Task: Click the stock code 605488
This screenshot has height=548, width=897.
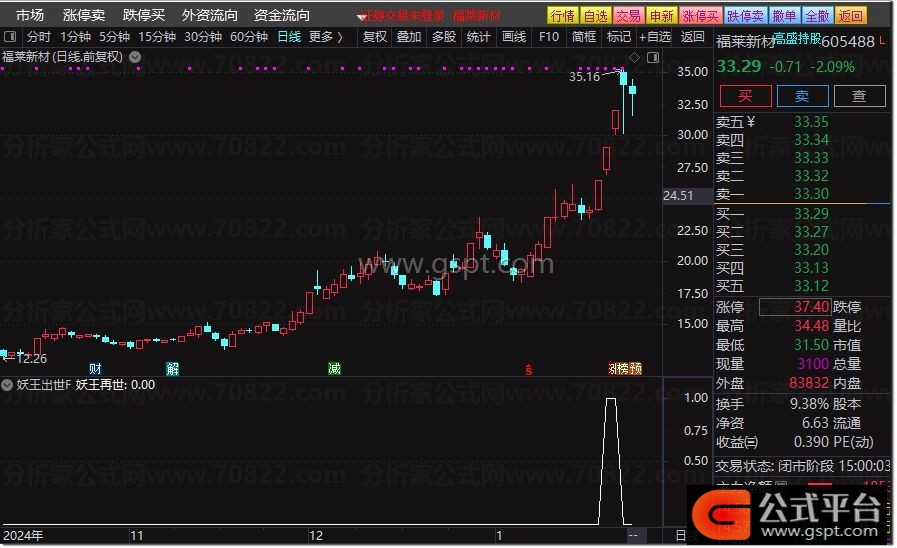Action: [x=848, y=42]
